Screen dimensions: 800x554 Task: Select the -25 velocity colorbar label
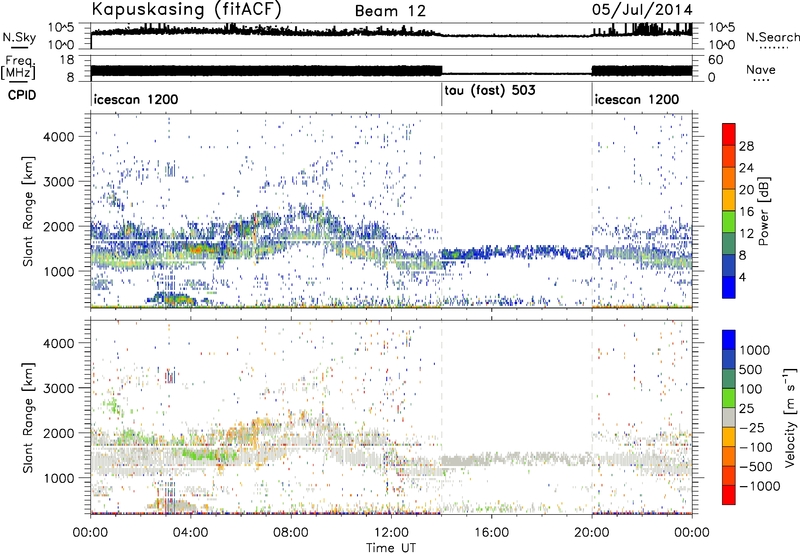pos(751,428)
